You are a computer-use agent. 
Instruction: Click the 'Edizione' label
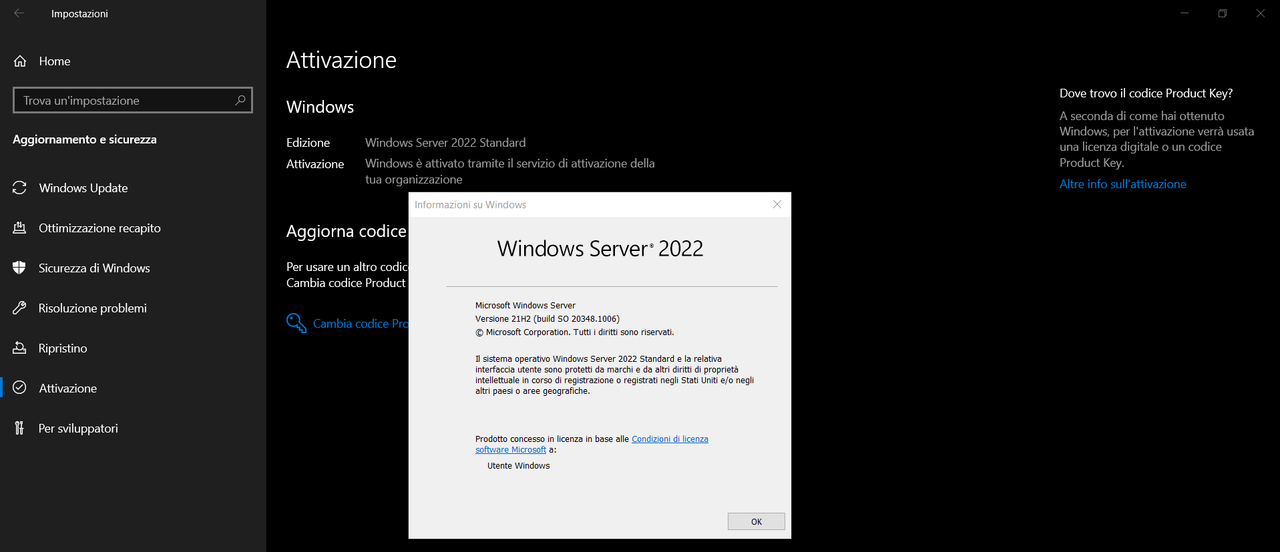point(308,143)
